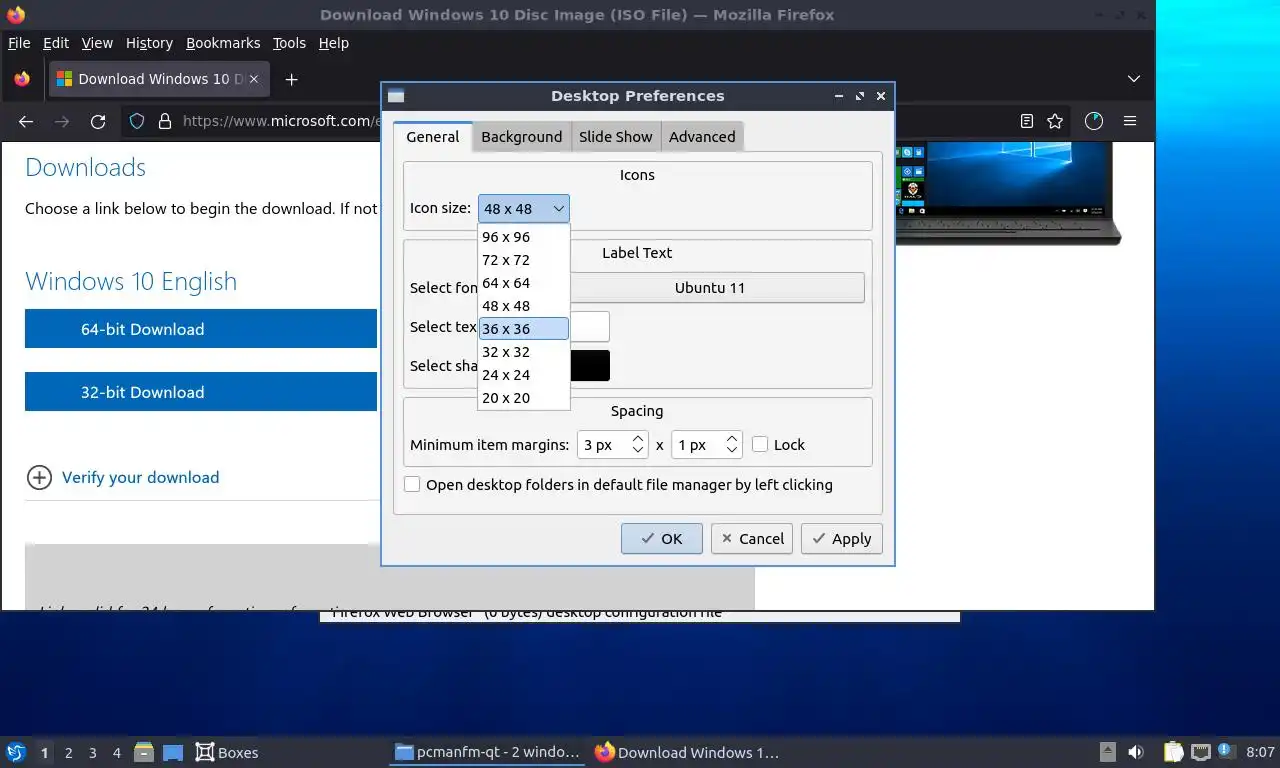
Task: Reload the page in Firefox
Action: [x=98, y=121]
